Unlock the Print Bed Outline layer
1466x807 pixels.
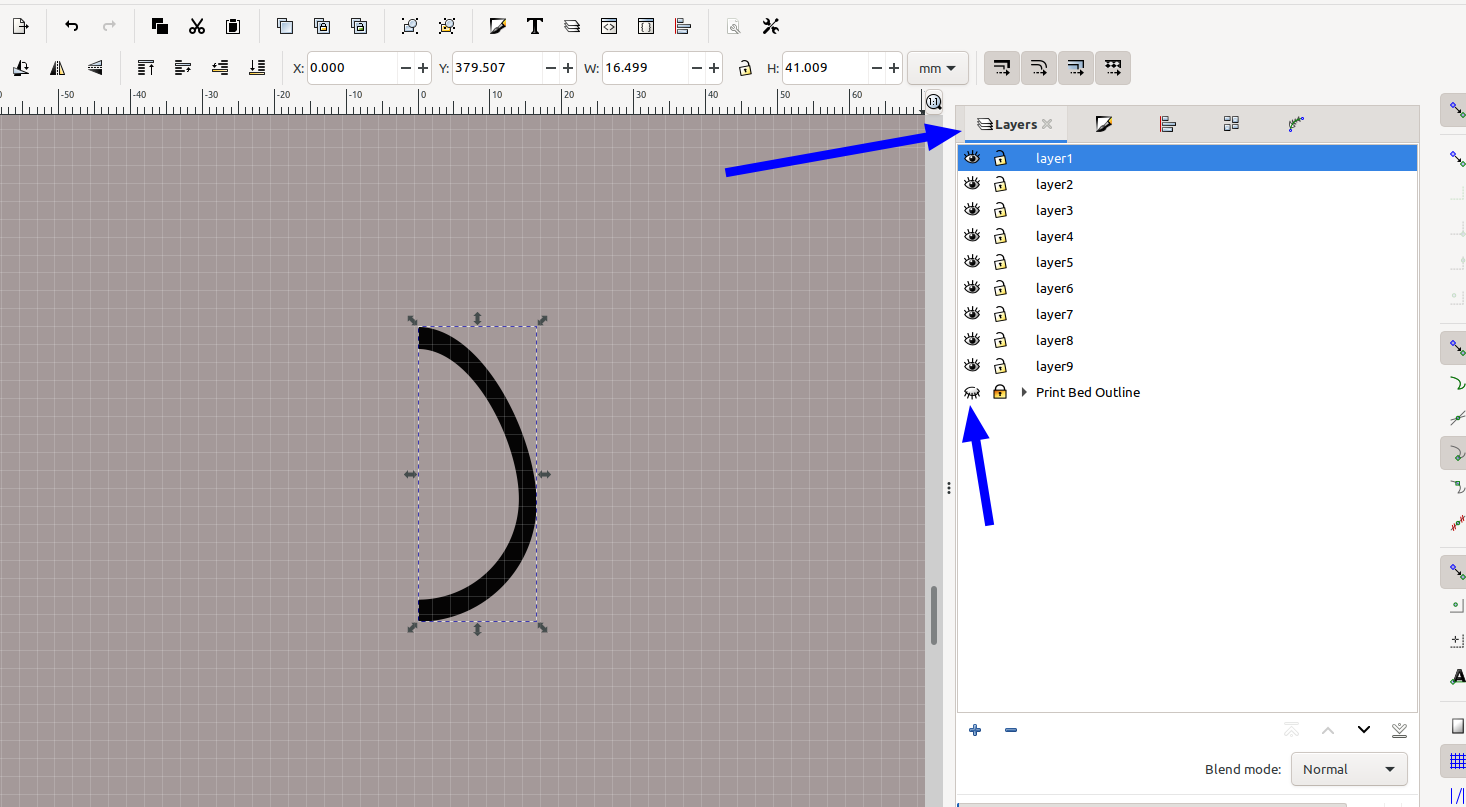[1000, 392]
